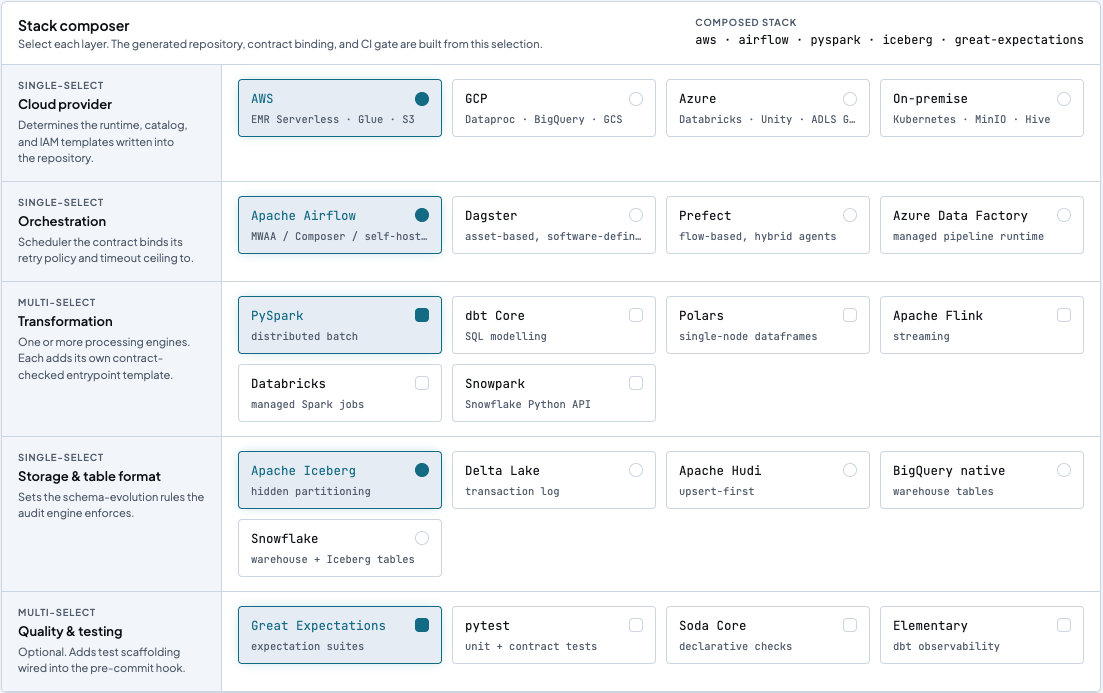The image size is (1103, 693).
Task: Click the 'Kubernetes · MinIO · Hive' description
Action: pyautogui.click(x=971, y=120)
